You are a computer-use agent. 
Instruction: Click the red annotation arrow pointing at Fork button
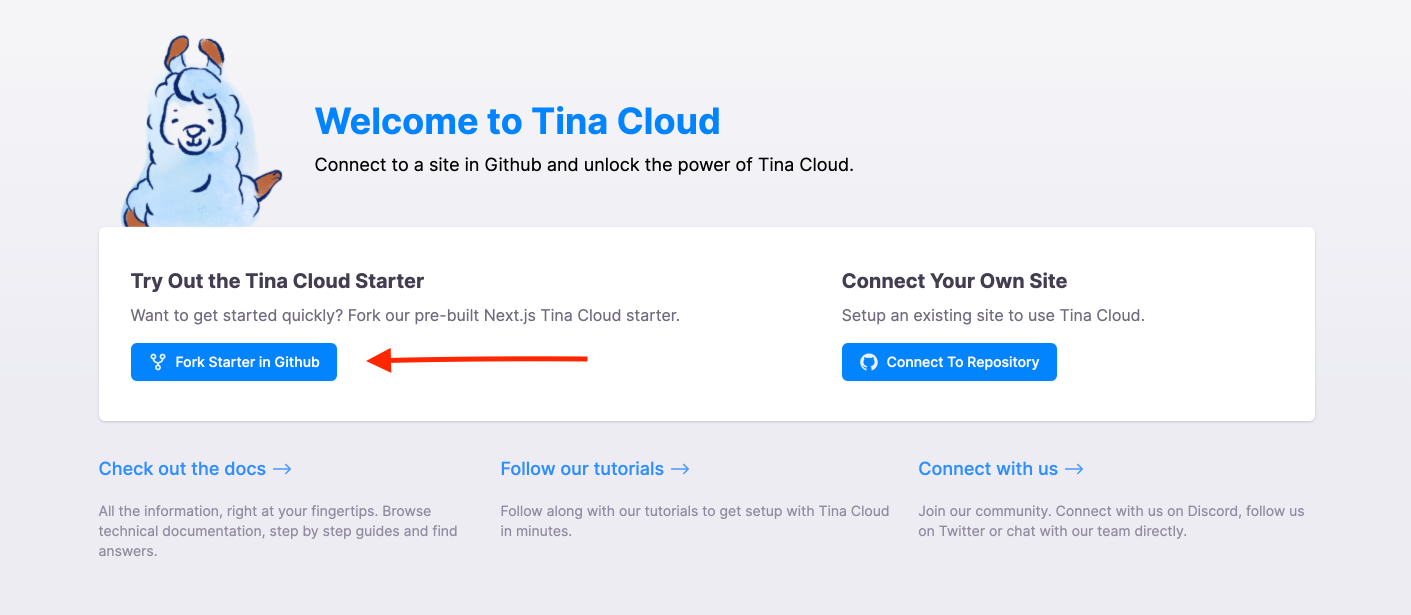point(477,359)
